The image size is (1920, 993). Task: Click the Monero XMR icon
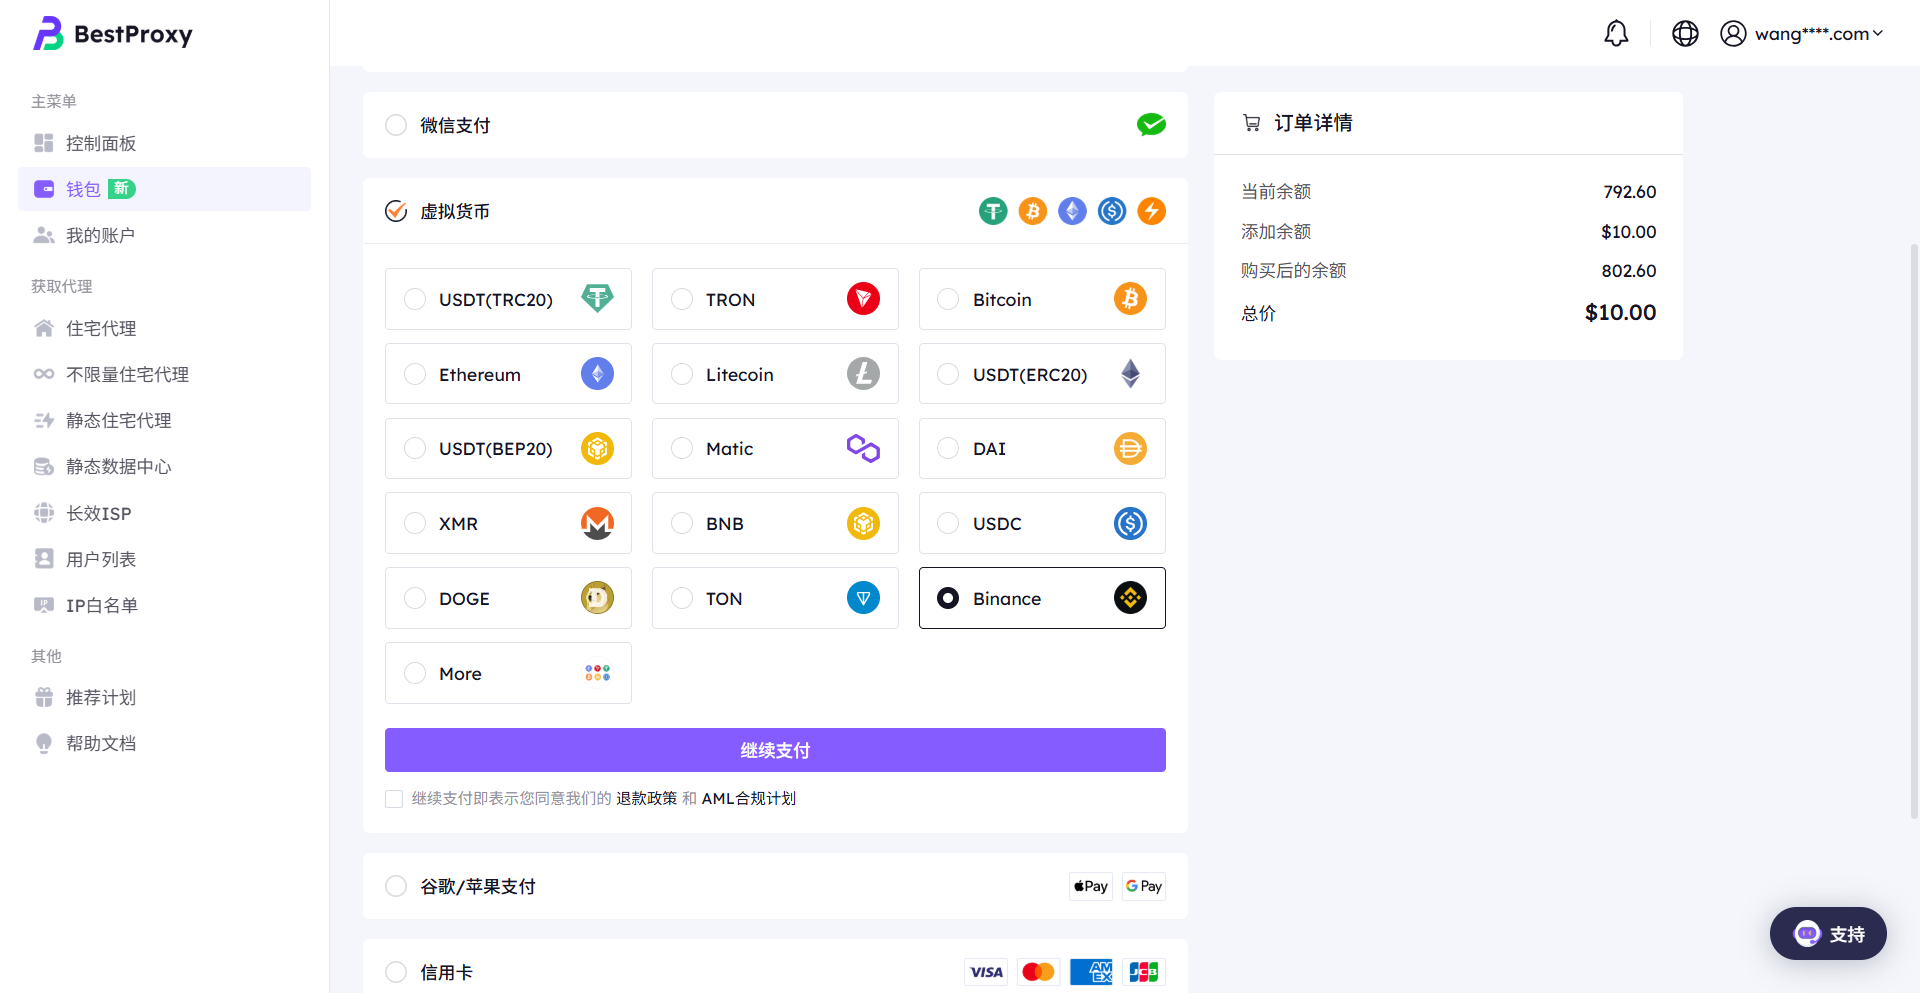click(x=597, y=523)
